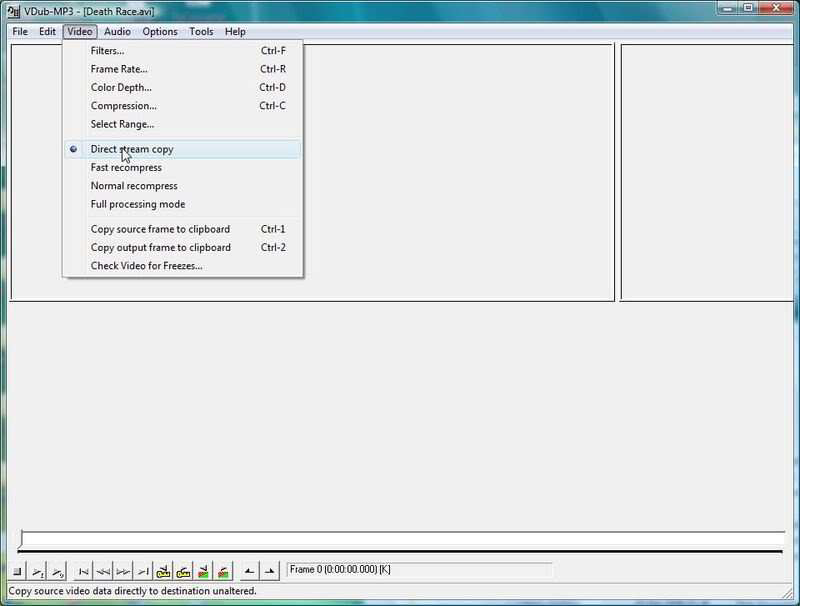Maximize the VDub-MP3 window
Viewport: 815px width, 606px height.
(748, 8)
